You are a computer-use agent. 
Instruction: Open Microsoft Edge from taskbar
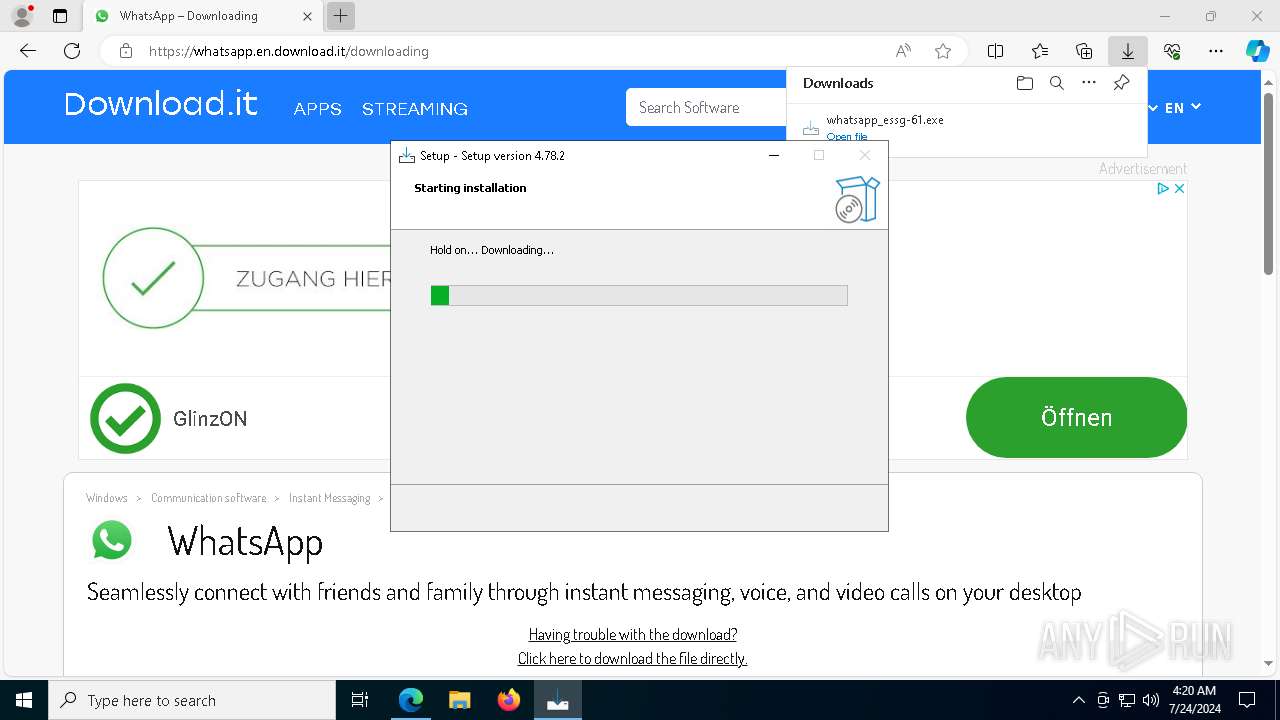coord(411,700)
